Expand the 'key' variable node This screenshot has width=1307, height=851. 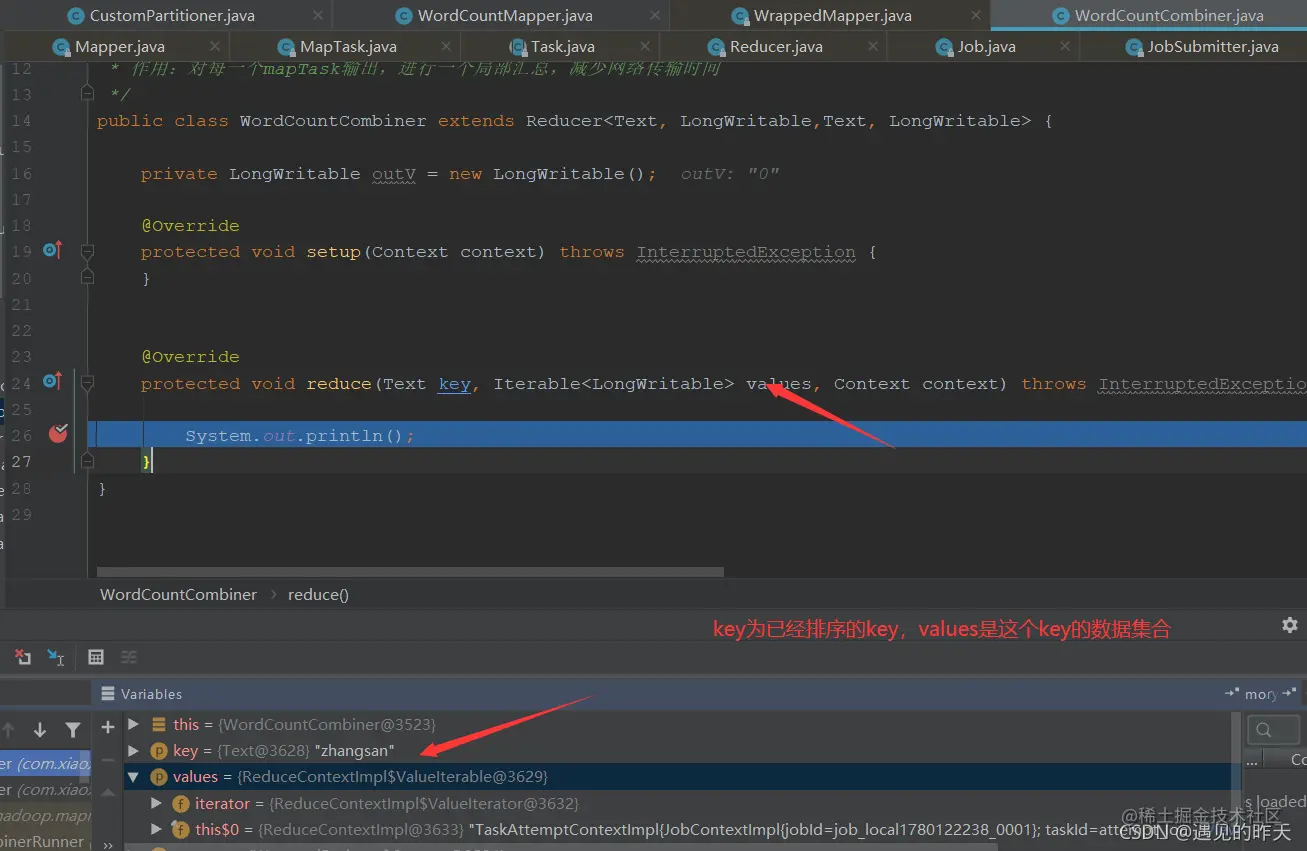pos(133,751)
